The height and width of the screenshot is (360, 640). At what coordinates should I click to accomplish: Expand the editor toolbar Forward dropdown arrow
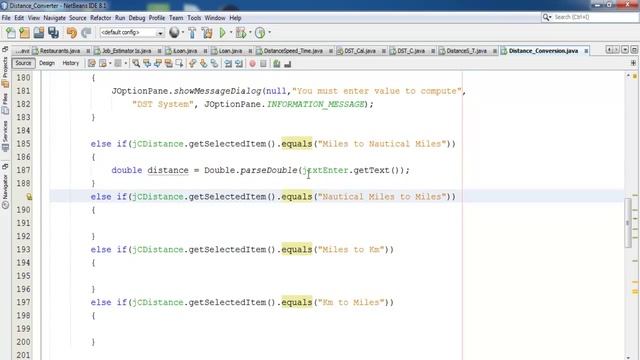pos(126,63)
